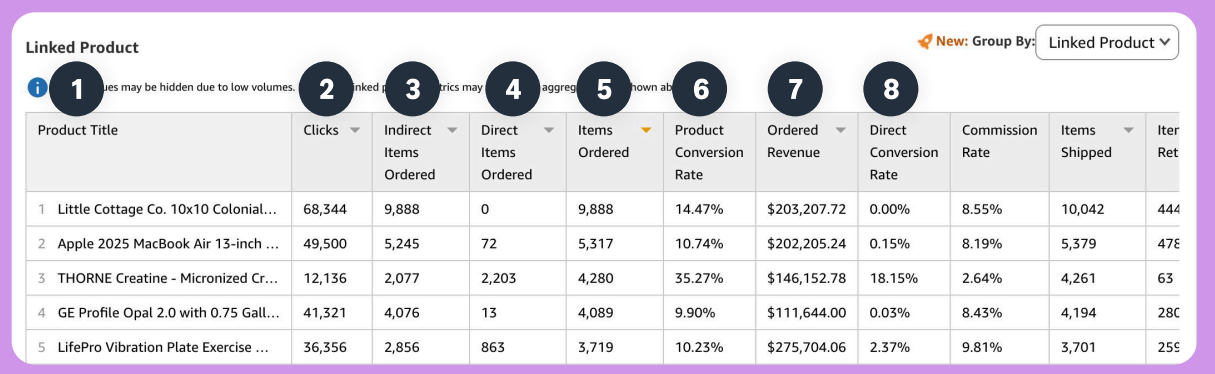1215x374 pixels.
Task: Select the 9.81% commission rate cell
Action: (x=999, y=348)
